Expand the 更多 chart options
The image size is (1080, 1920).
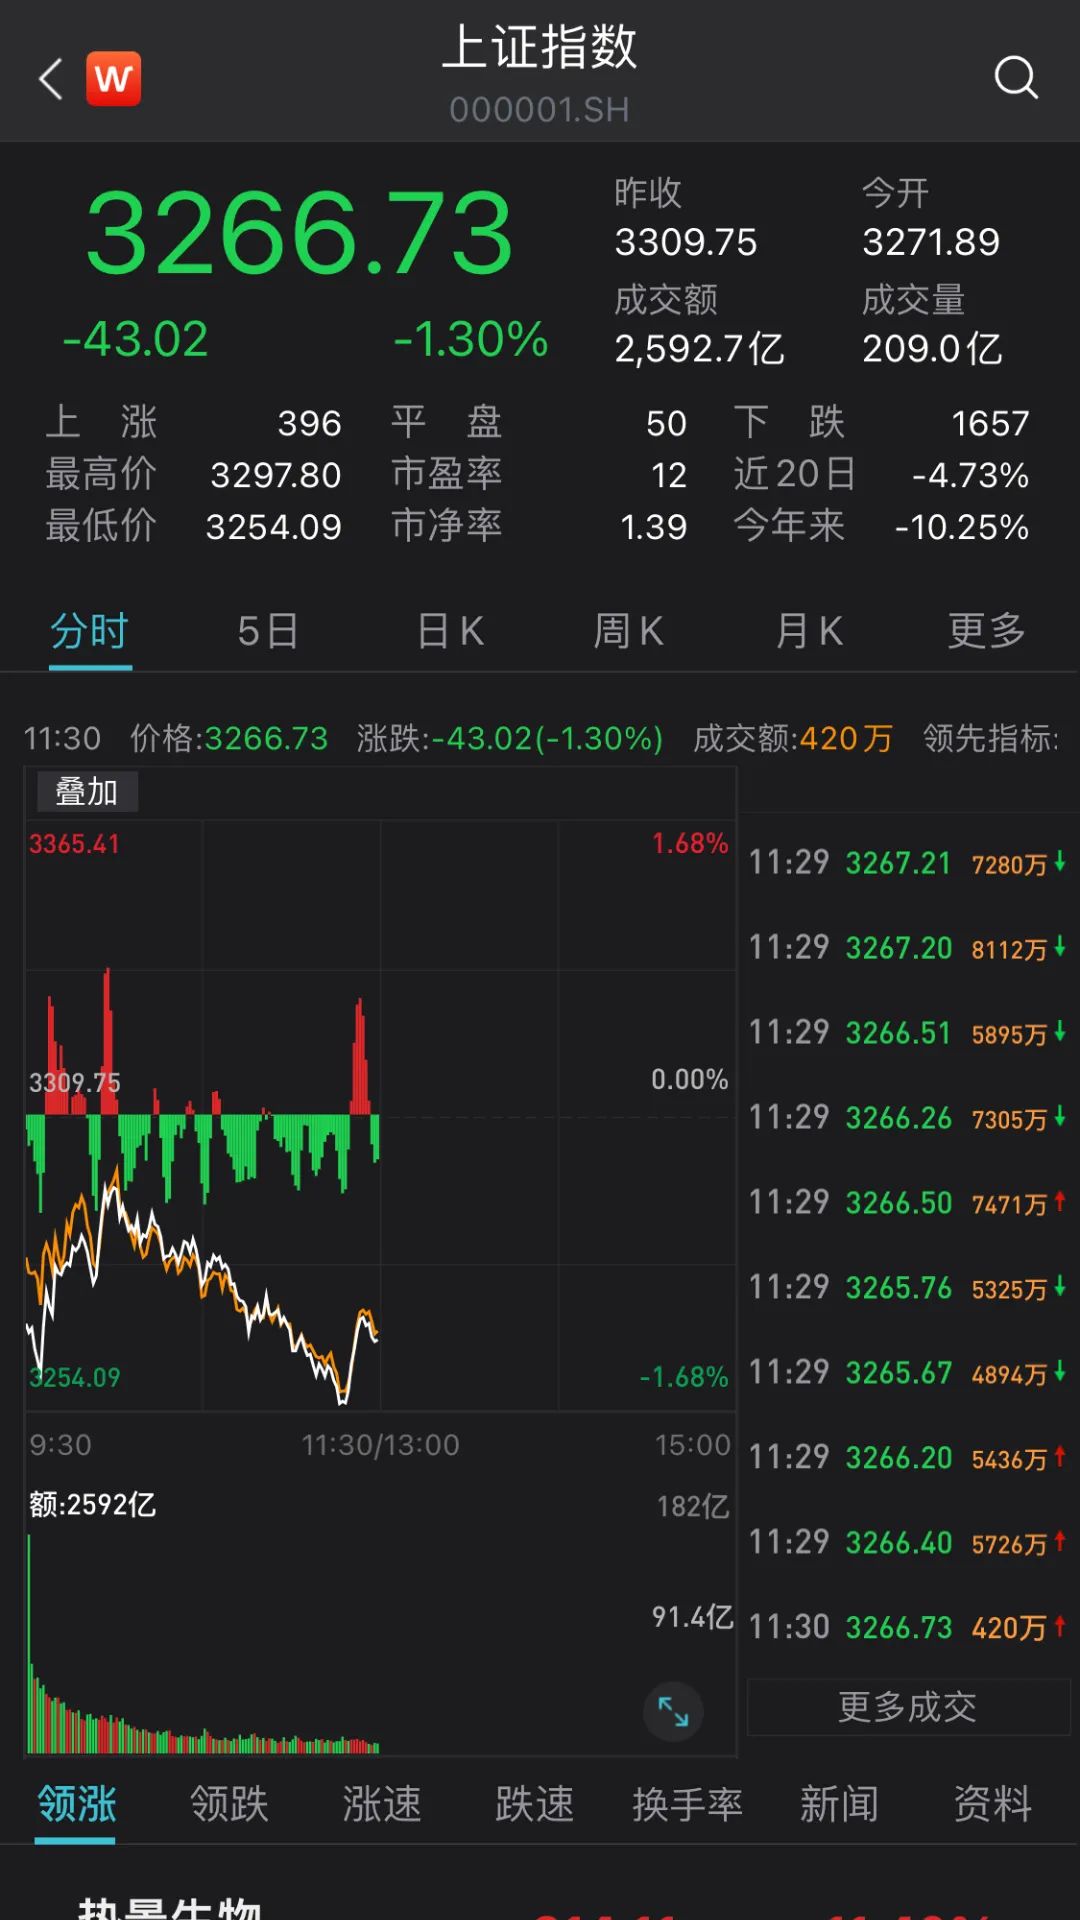(987, 631)
